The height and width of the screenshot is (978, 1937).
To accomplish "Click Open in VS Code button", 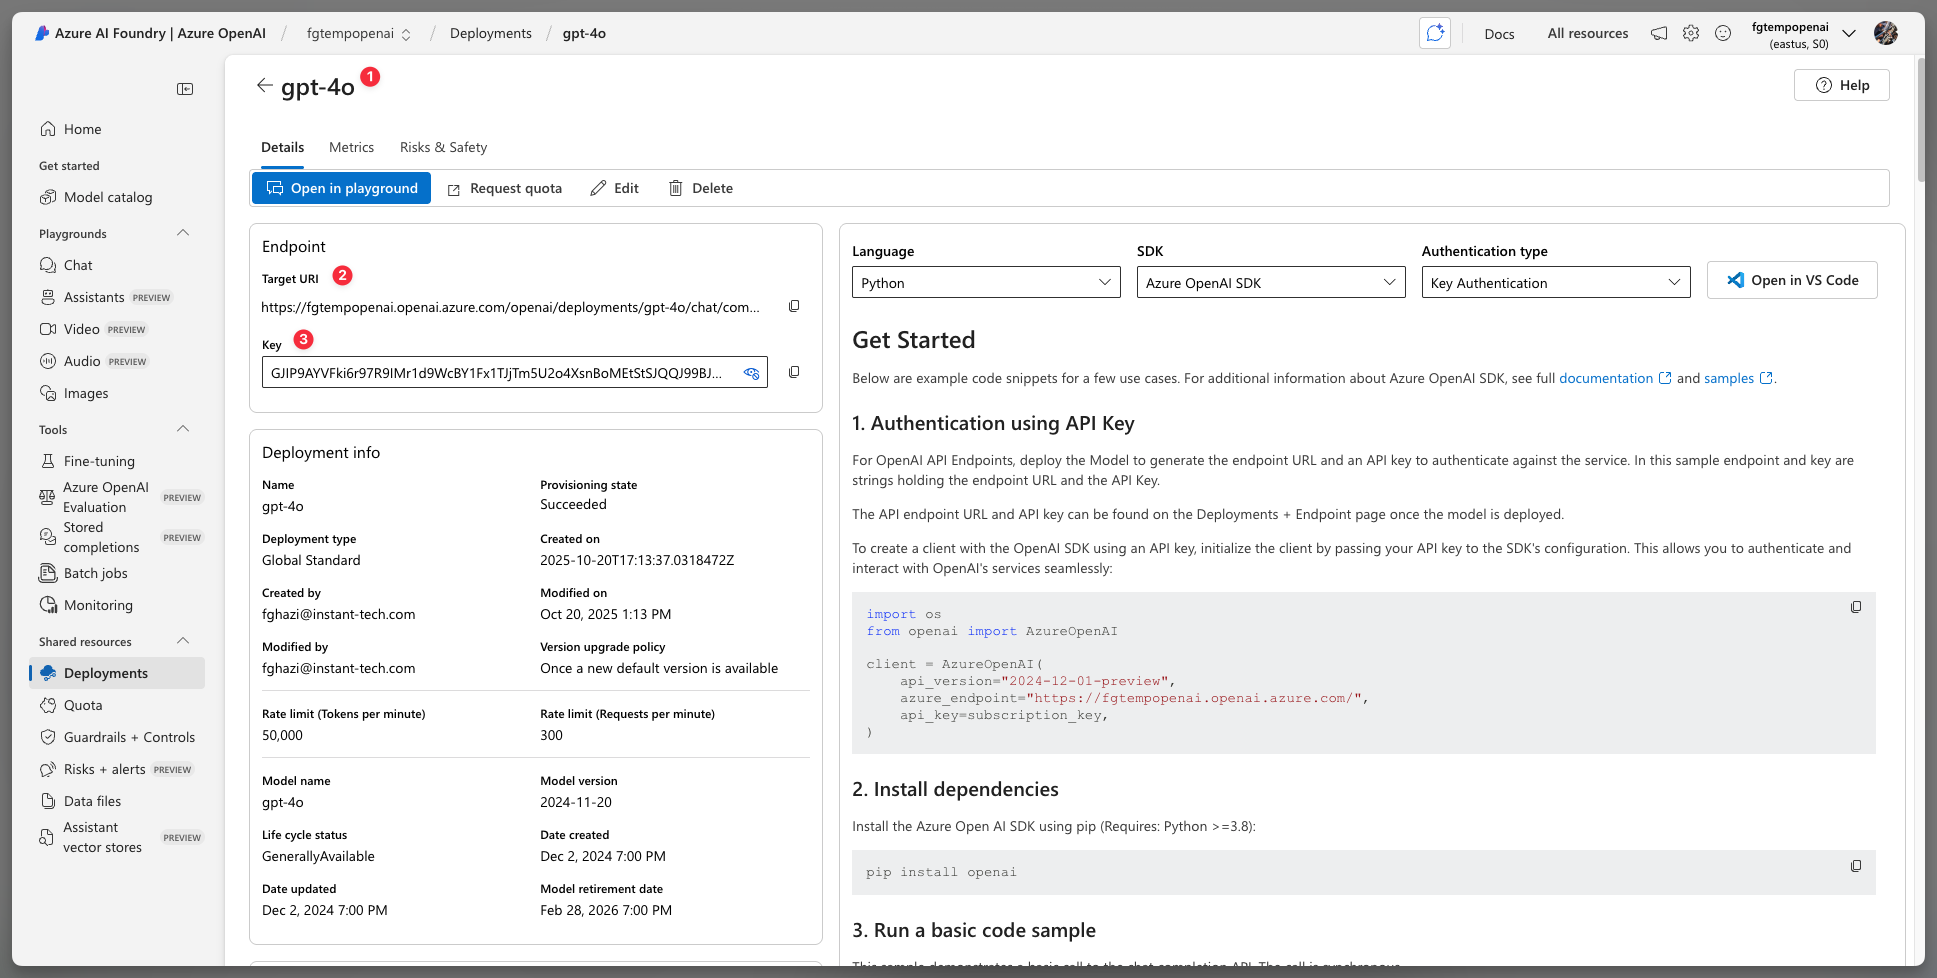I will pyautogui.click(x=1792, y=280).
